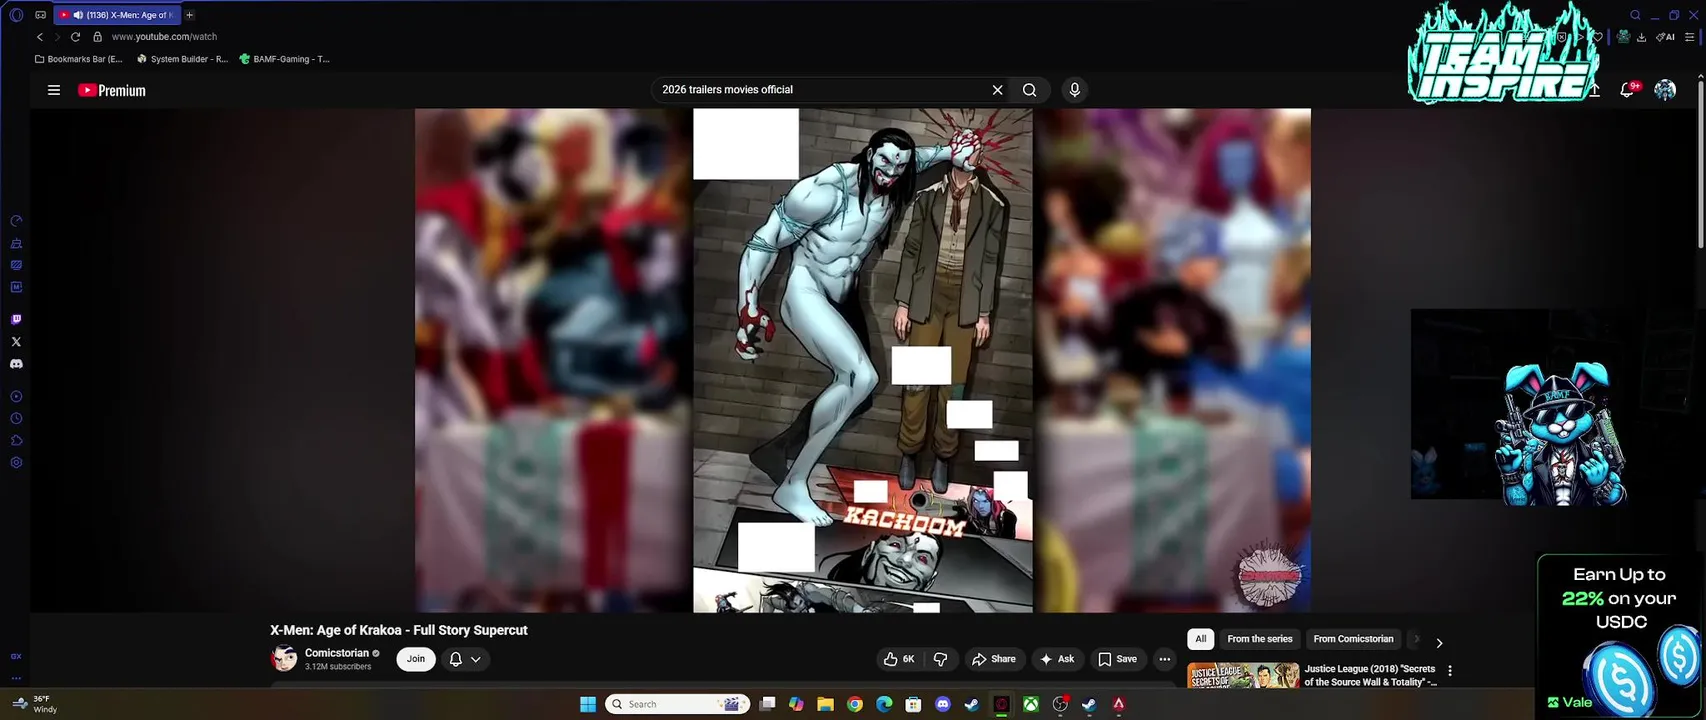Like the video with 6K likes
This screenshot has height=720, width=1706.
[x=899, y=659]
